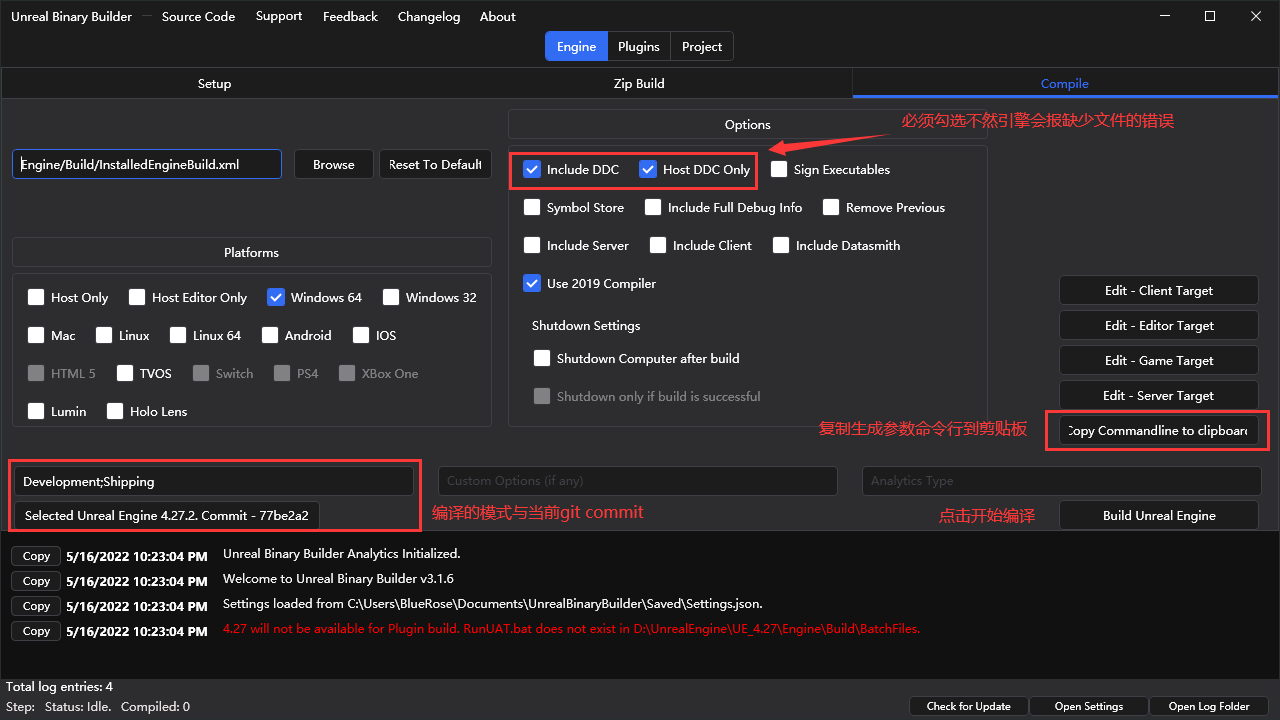Copy Commandline to clipboard
This screenshot has height=720, width=1280.
tap(1159, 430)
